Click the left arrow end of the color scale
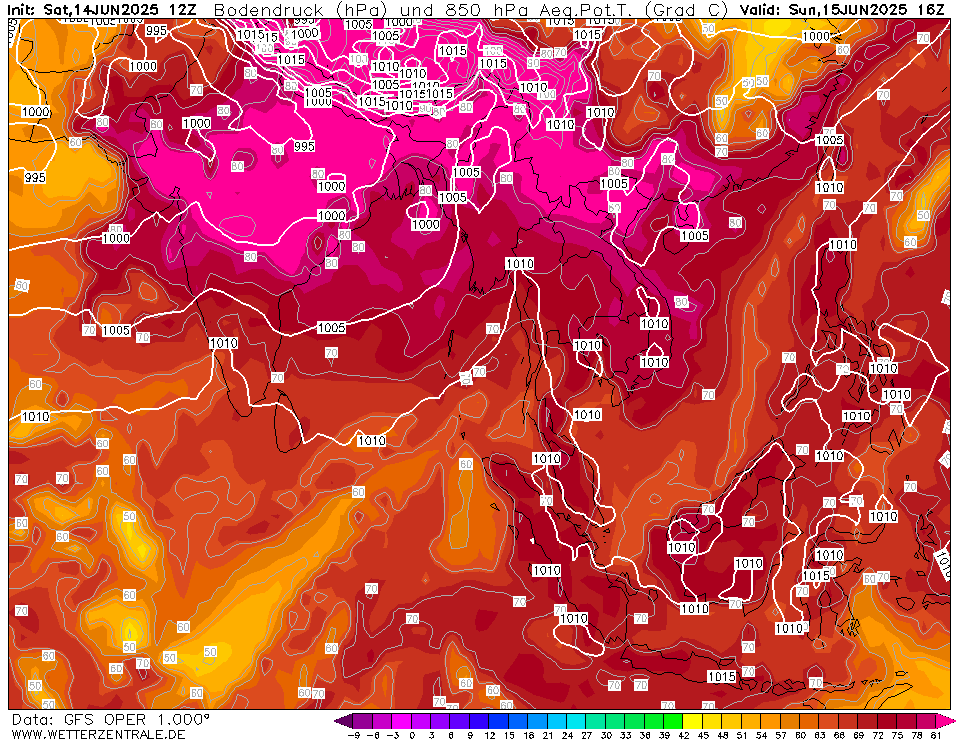This screenshot has height=741, width=959. [343, 720]
